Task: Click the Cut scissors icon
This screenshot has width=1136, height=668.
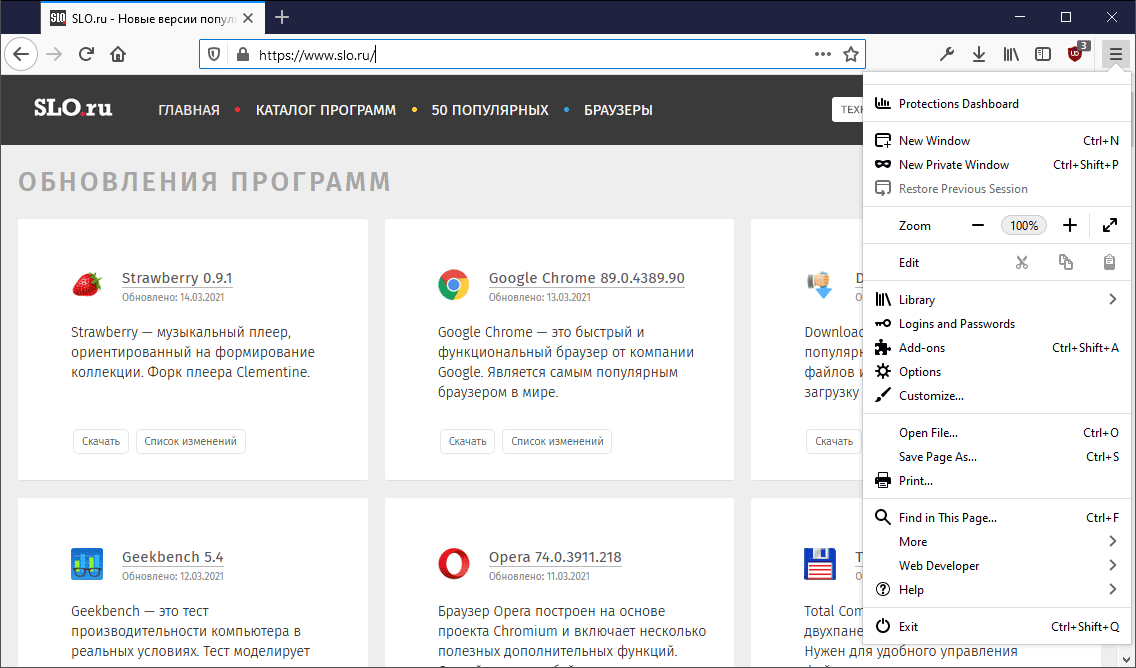Action: point(1022,262)
